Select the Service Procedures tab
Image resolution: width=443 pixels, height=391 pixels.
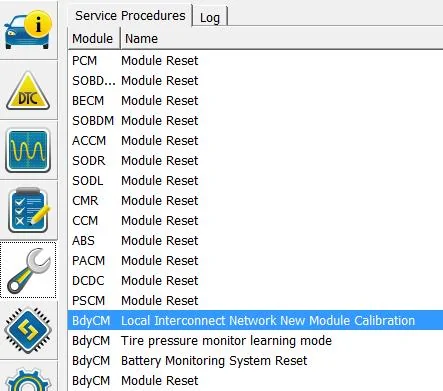(130, 15)
